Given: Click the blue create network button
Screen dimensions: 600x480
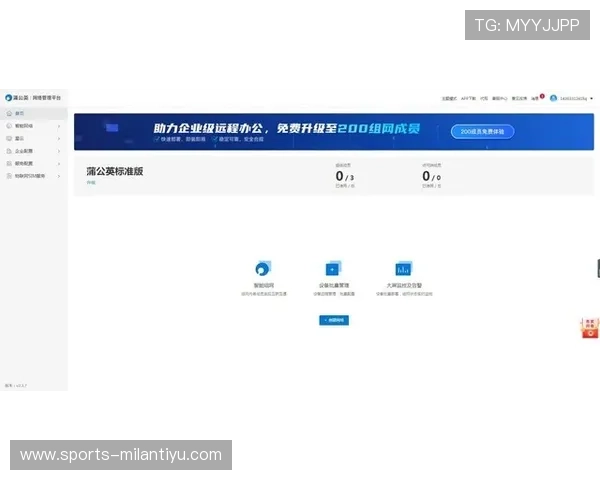Looking at the screenshot, I should click(x=334, y=320).
